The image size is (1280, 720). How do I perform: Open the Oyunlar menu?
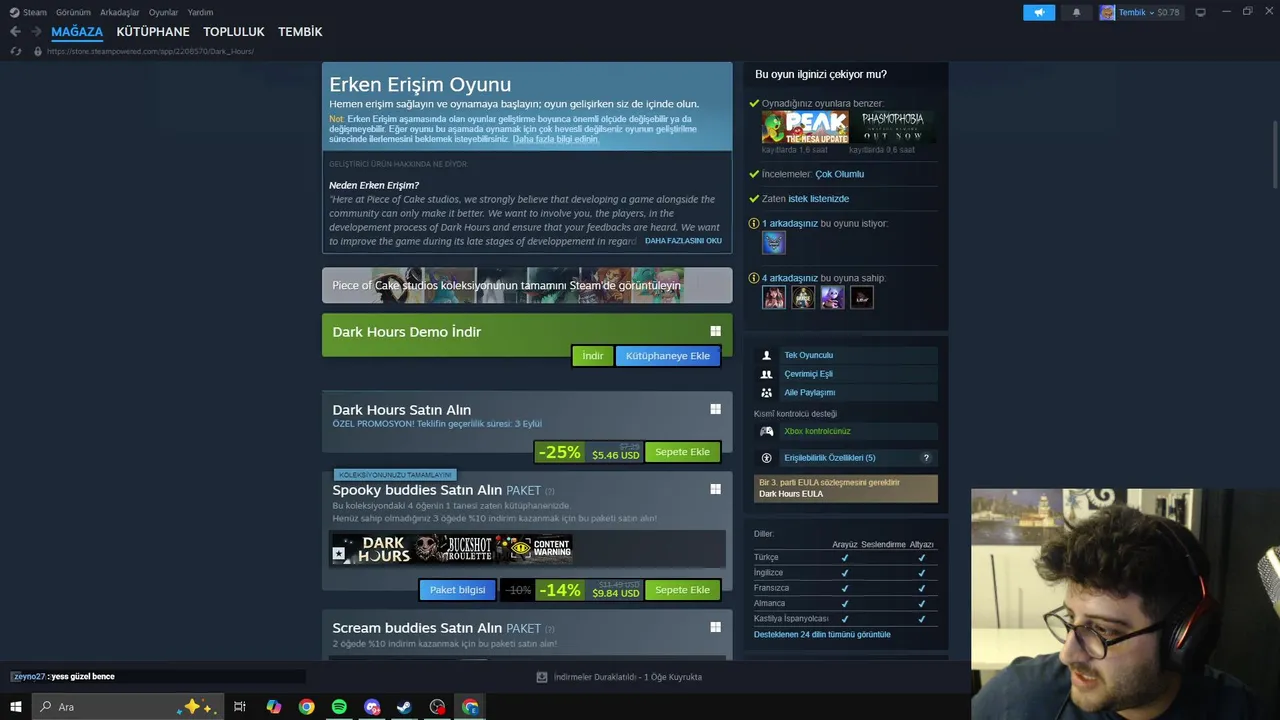coord(163,12)
